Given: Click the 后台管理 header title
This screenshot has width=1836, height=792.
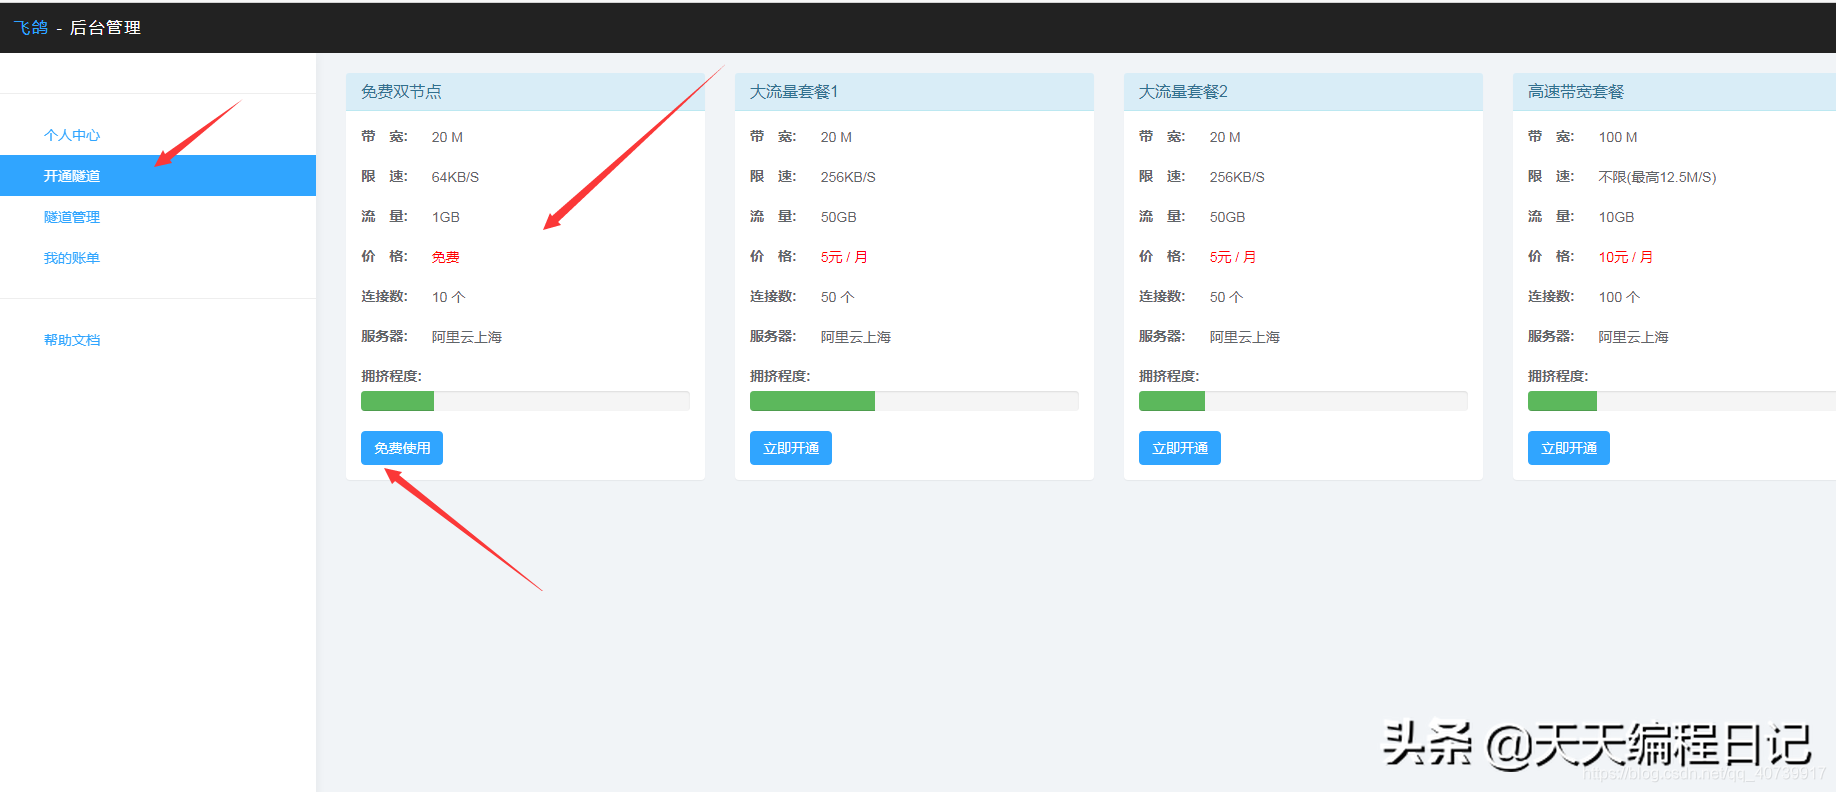Looking at the screenshot, I should (105, 28).
